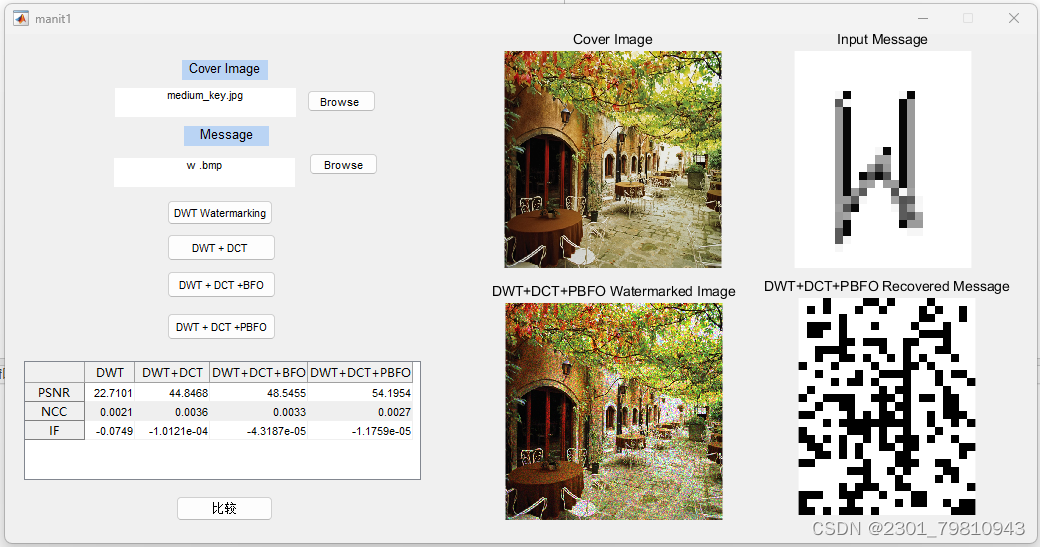Click the DWT+DCT+PBFO Watermarked Image title
This screenshot has height=547, width=1040.
tap(614, 291)
